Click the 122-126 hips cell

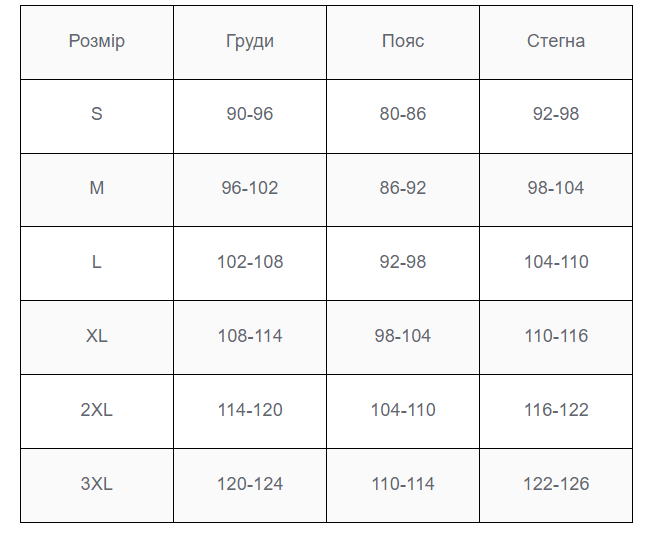click(556, 486)
